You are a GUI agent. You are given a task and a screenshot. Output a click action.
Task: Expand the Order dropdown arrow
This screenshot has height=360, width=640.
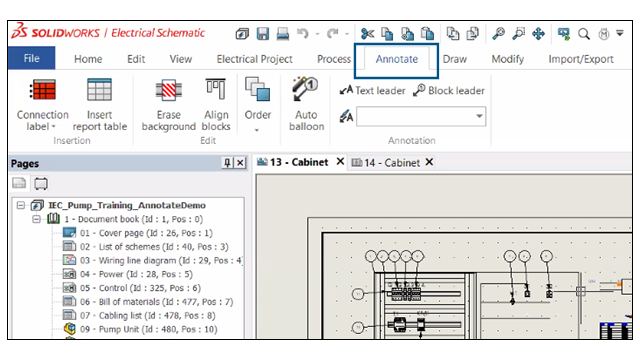coord(257,130)
